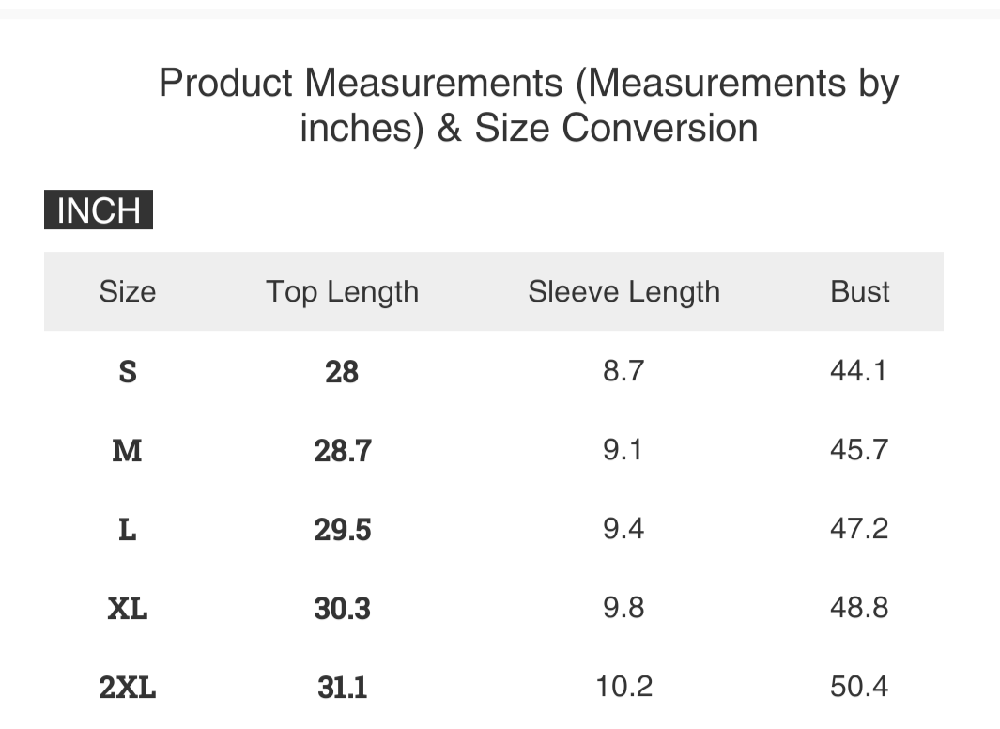Click the 31.1 top length value
Screen dimensions: 1000x729
[342, 687]
